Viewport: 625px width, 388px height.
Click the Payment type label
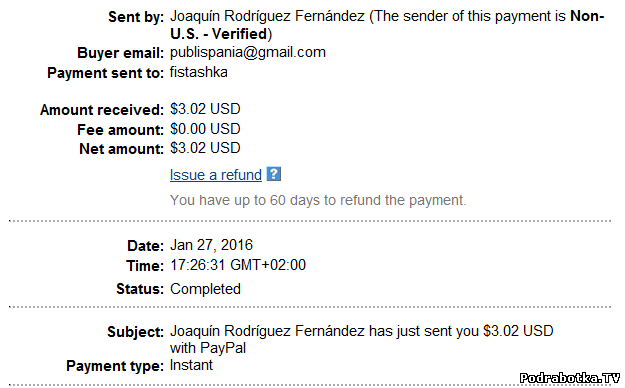pos(115,366)
